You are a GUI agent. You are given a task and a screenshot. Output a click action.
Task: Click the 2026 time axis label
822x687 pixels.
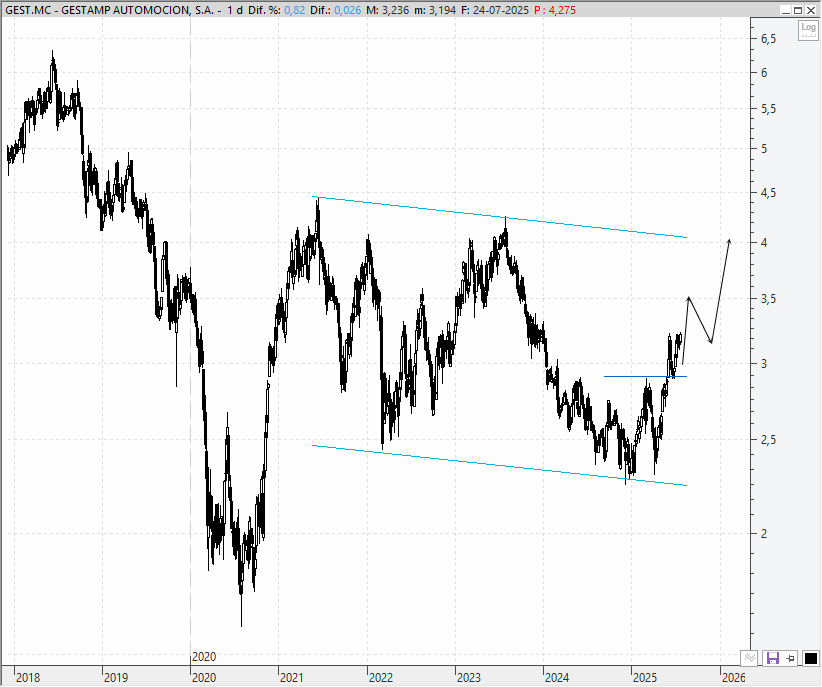(x=733, y=678)
